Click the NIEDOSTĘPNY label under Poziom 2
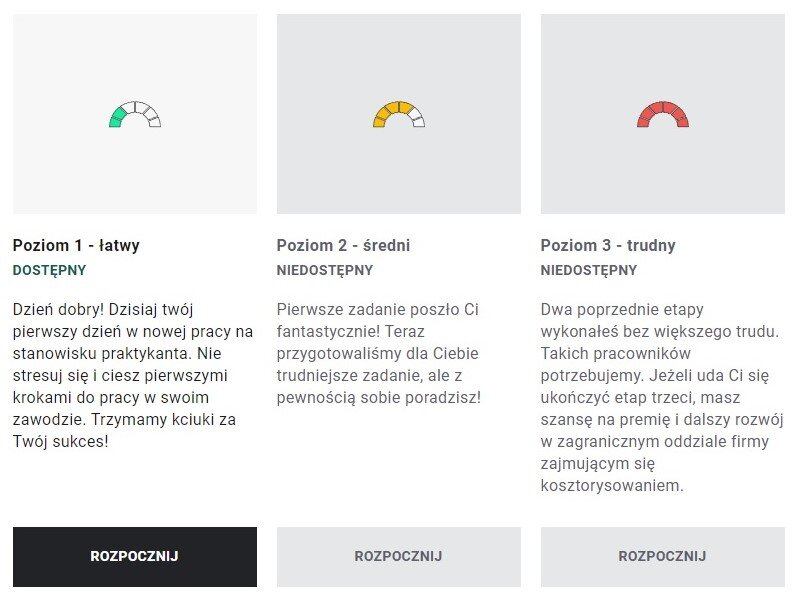Viewport: 798px width, 592px height. click(325, 270)
